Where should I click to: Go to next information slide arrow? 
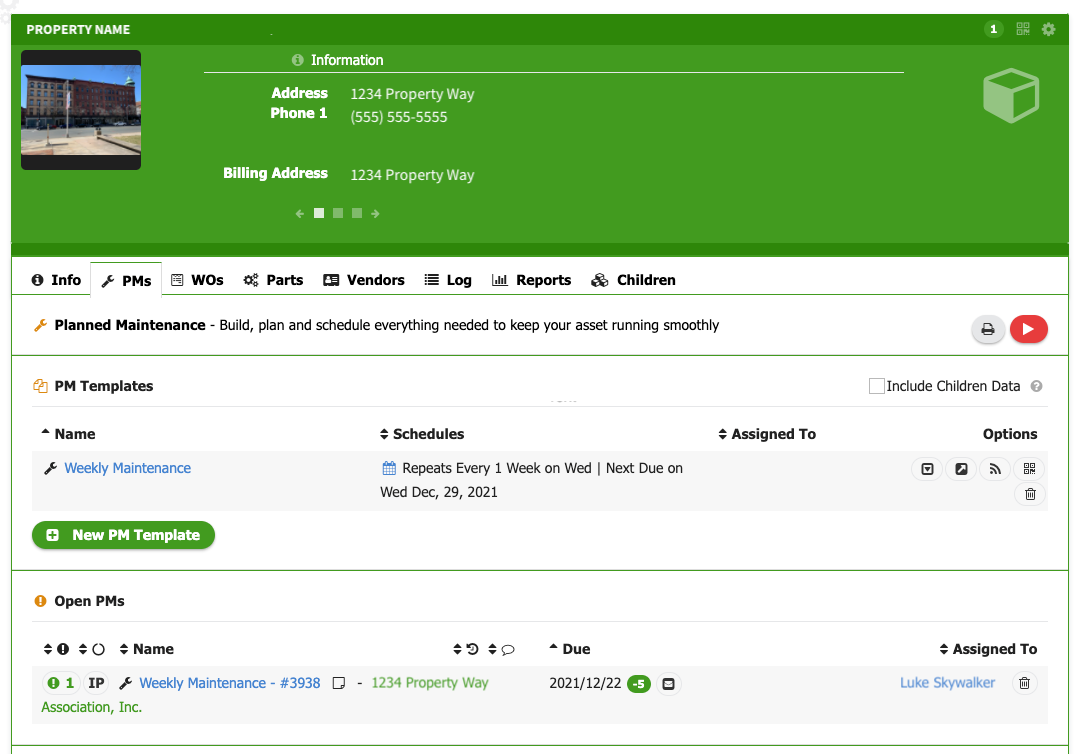pyautogui.click(x=375, y=213)
